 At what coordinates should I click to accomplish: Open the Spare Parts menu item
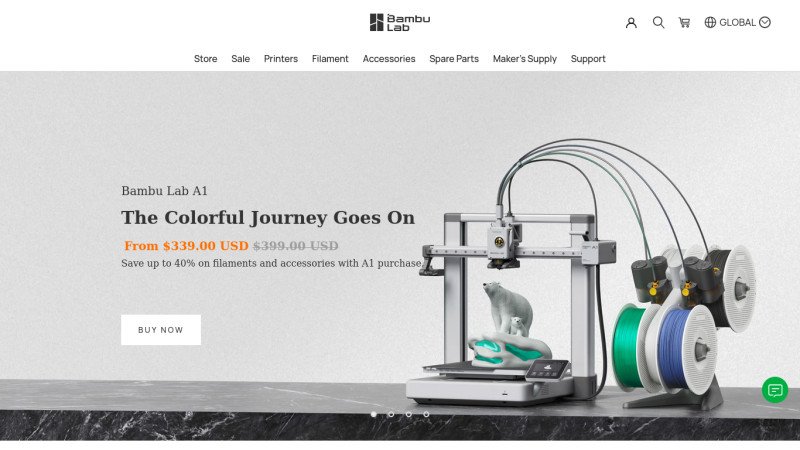[454, 59]
